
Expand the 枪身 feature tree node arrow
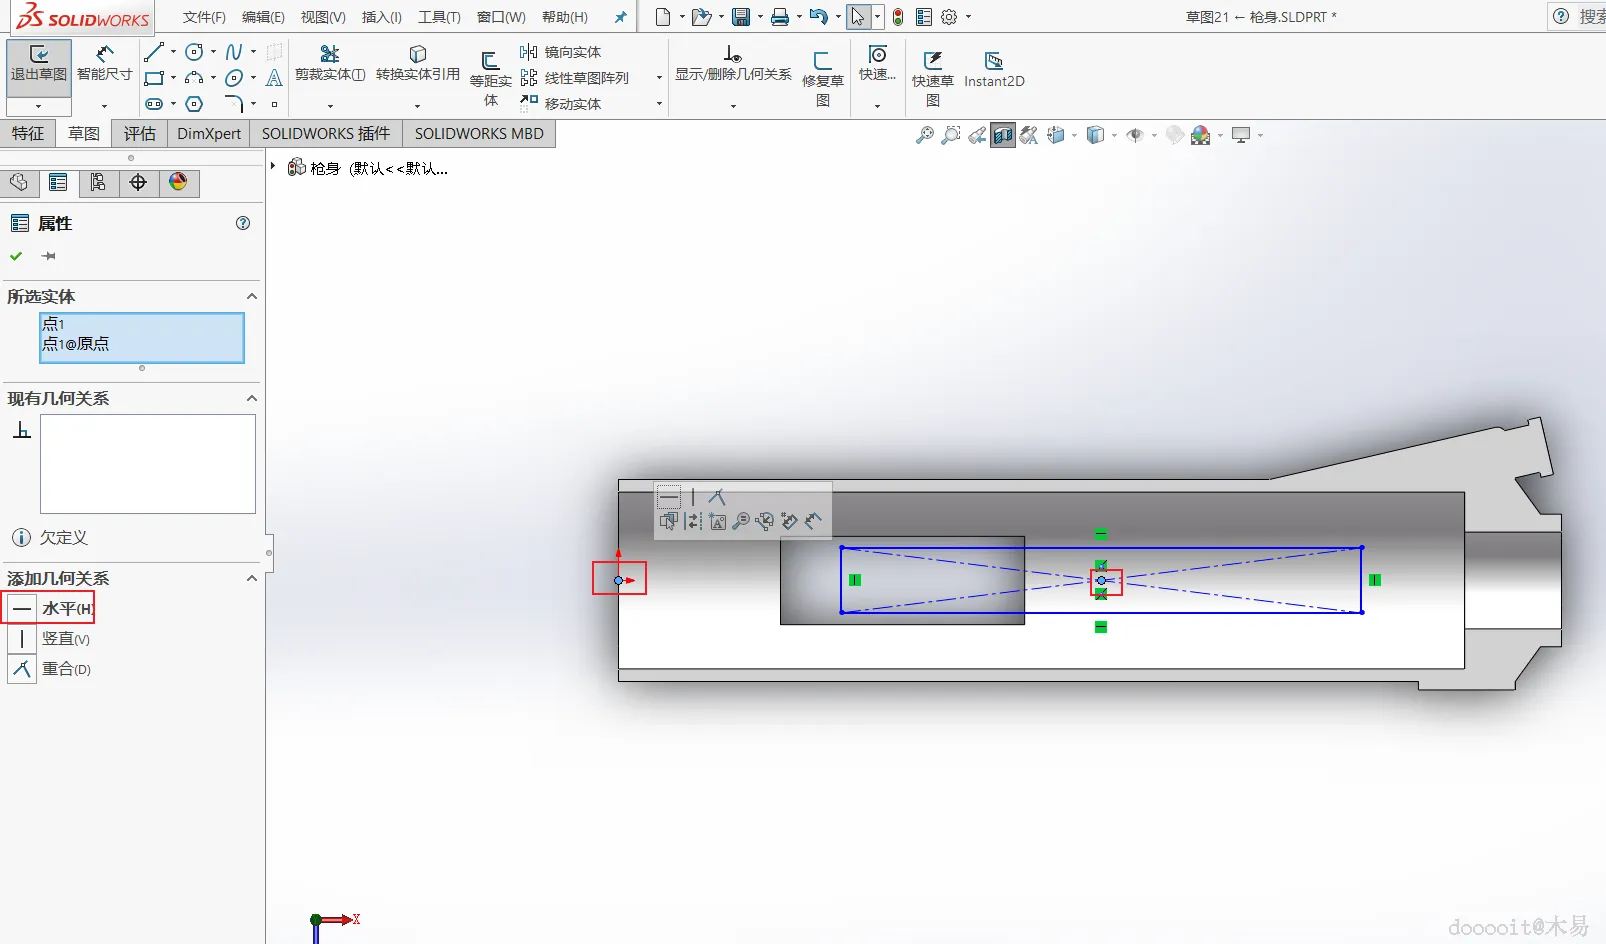273,167
